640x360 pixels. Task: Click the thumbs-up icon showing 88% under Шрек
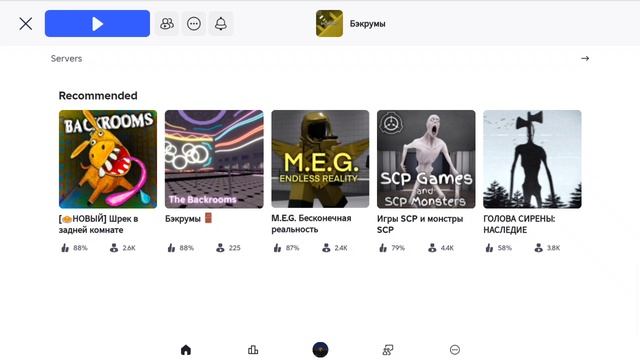point(65,248)
